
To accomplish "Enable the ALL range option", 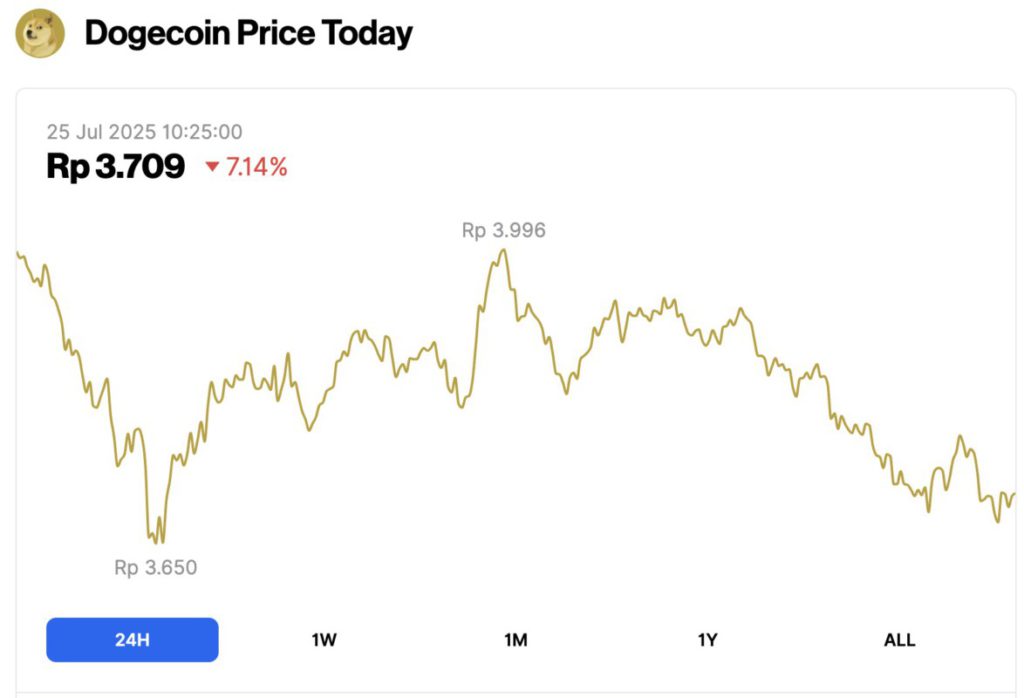I will tap(899, 639).
